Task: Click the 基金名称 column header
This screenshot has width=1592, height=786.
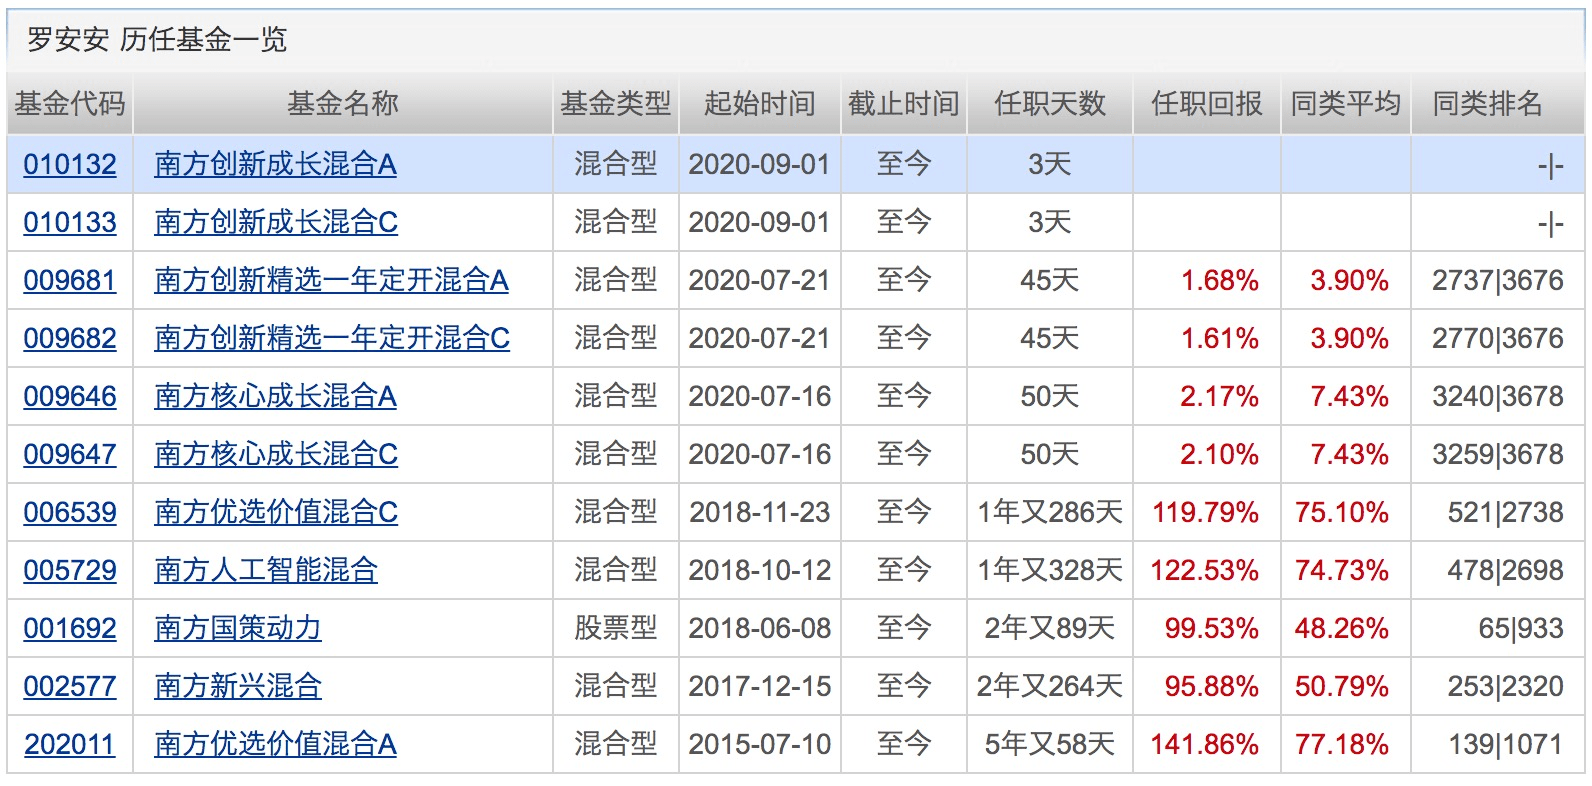Action: 343,103
